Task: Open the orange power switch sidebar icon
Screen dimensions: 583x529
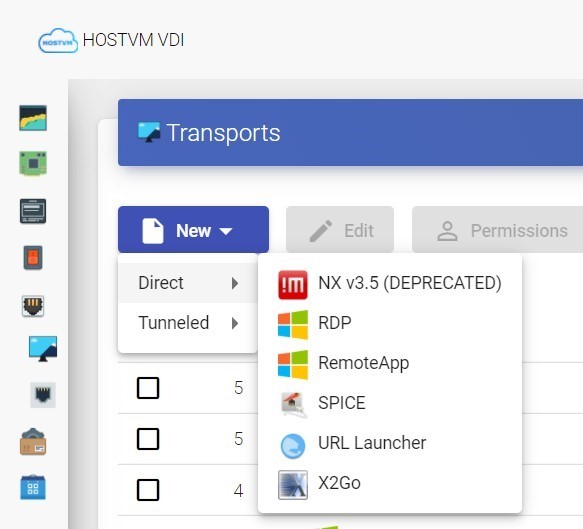Action: coord(33,258)
